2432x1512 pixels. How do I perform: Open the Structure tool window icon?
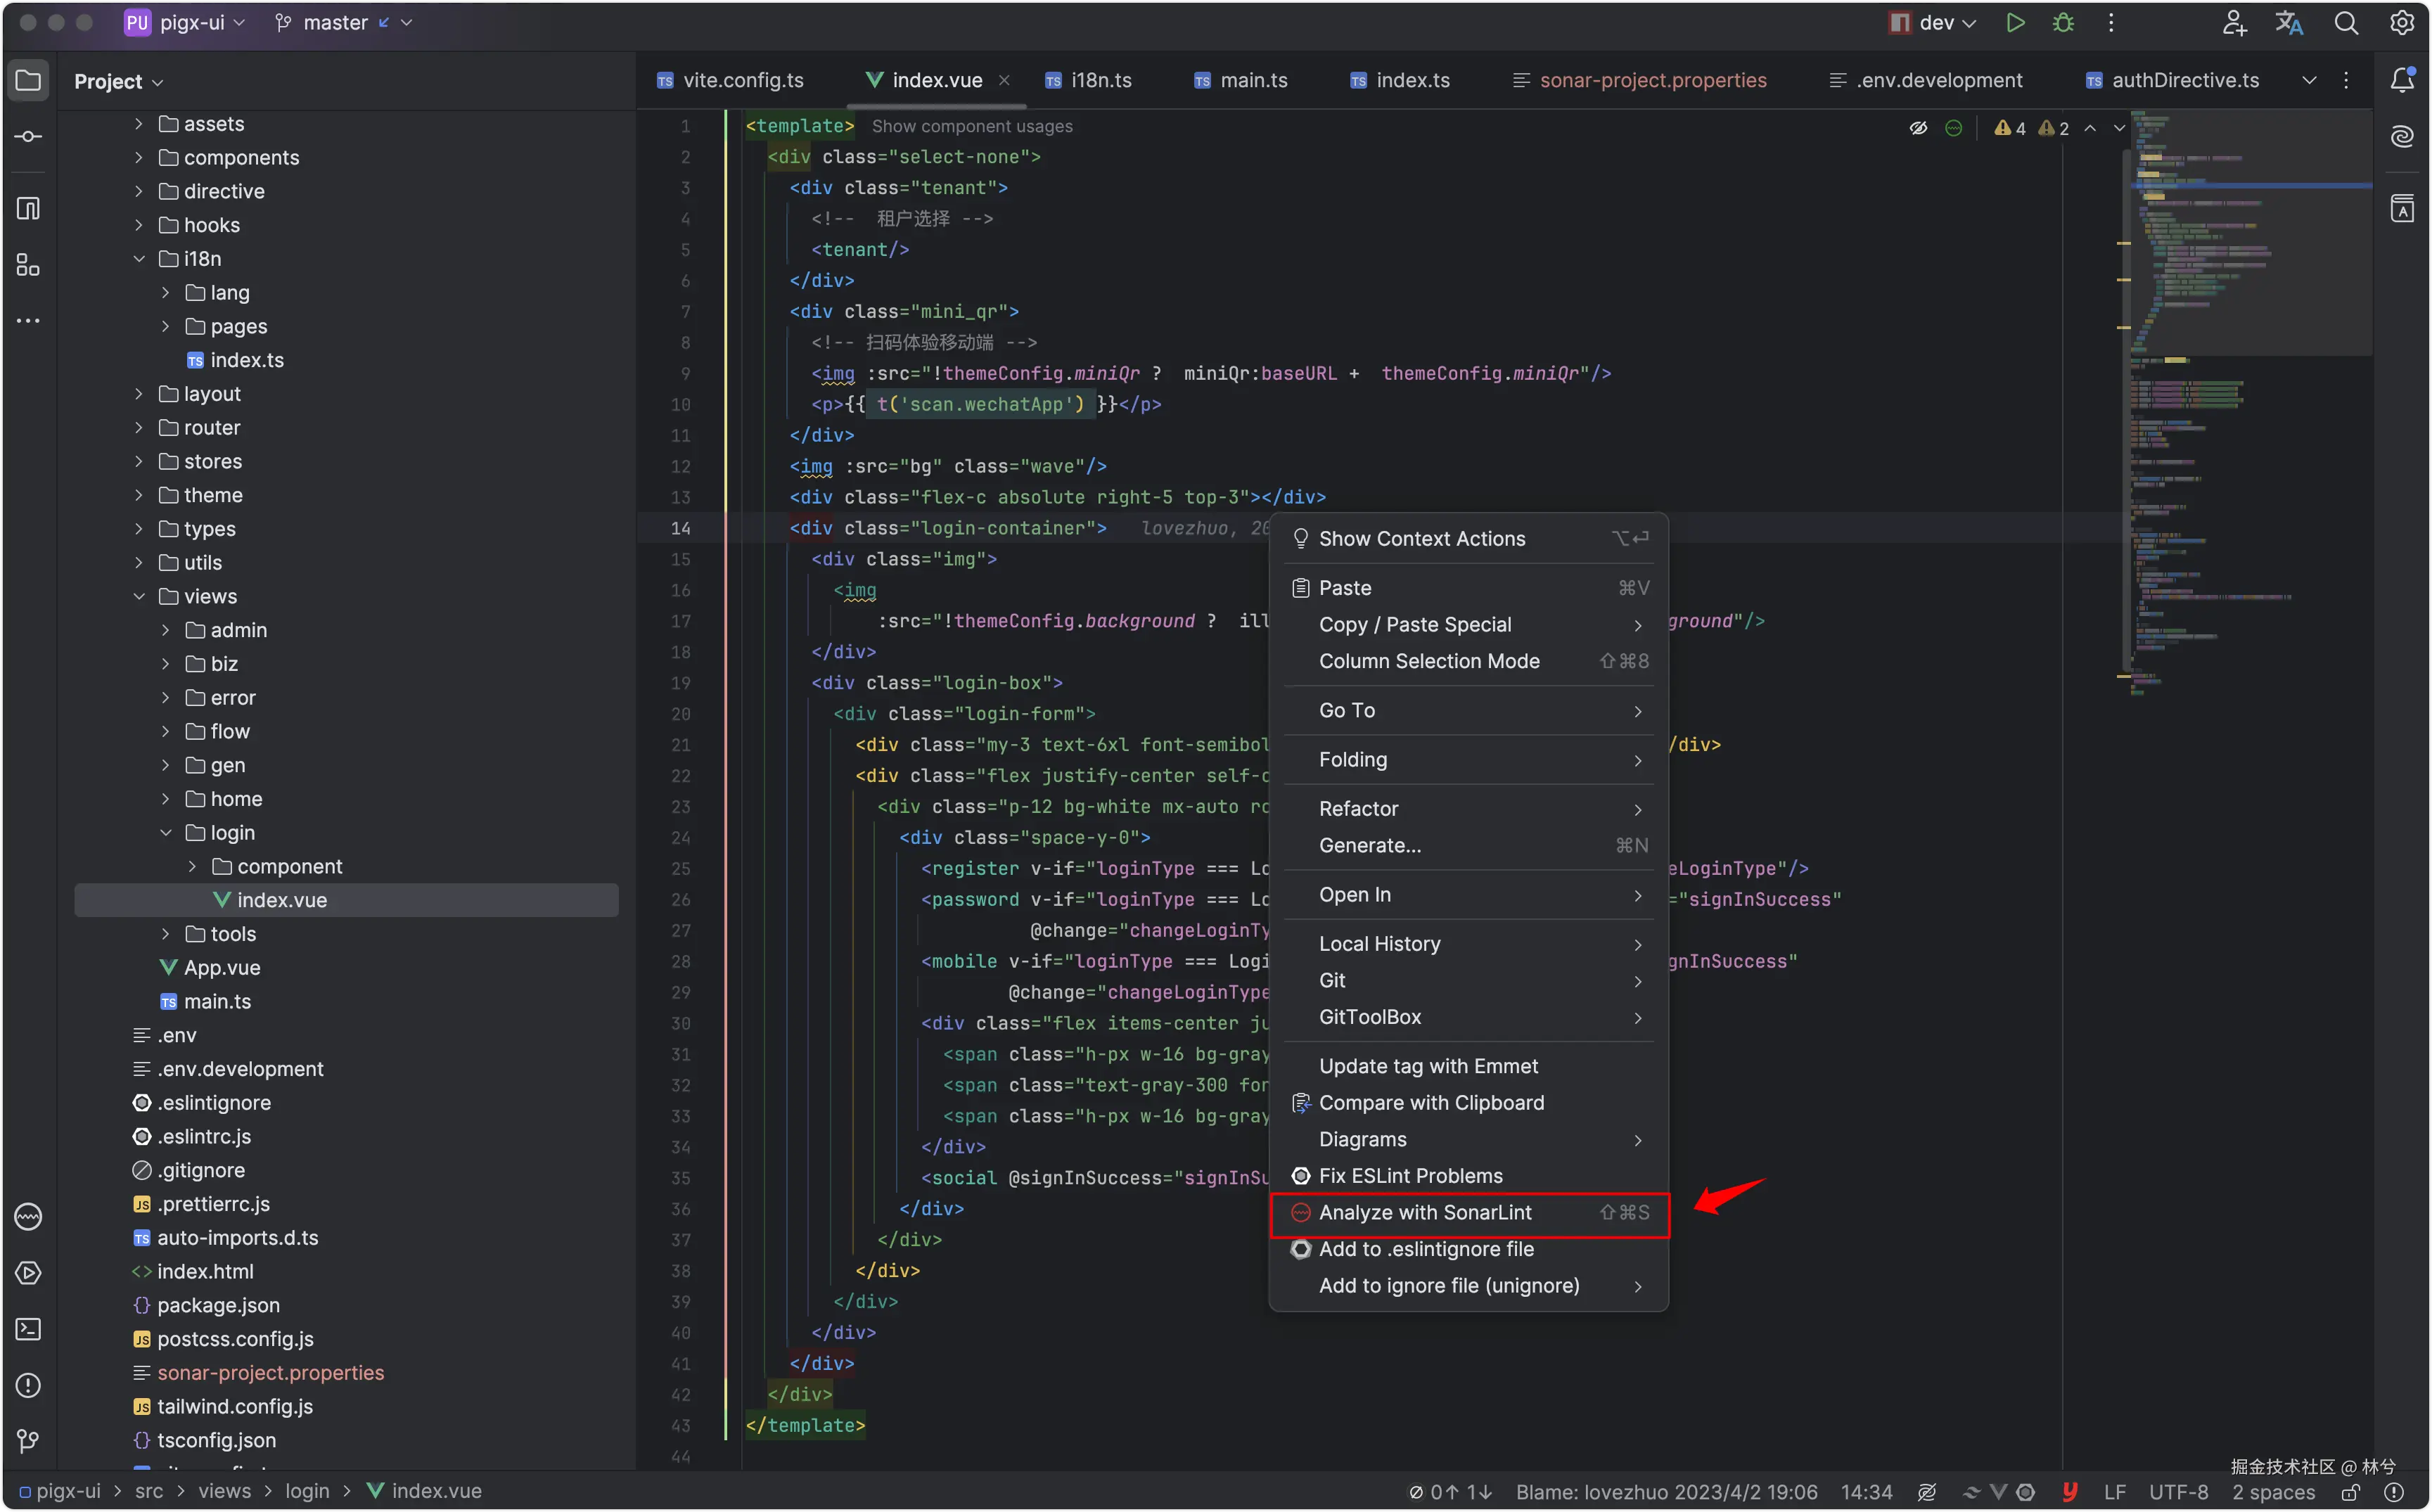[28, 266]
